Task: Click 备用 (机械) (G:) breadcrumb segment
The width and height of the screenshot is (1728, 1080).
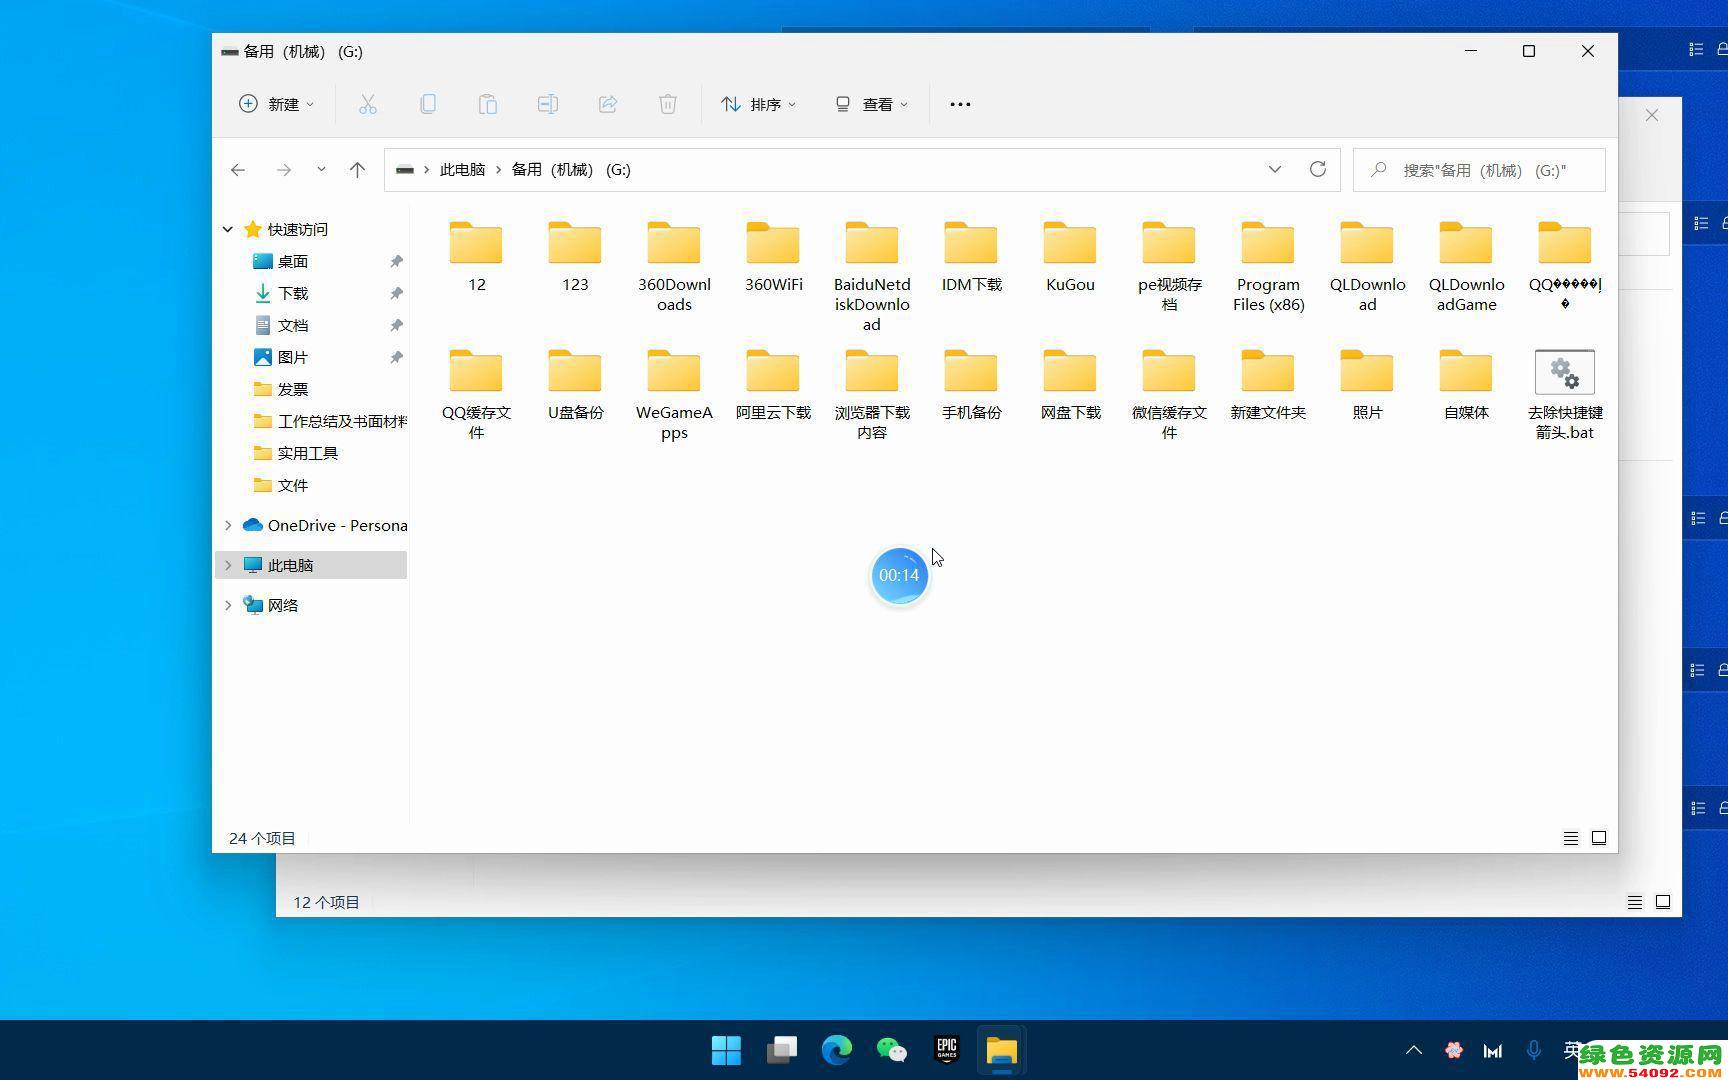Action: pyautogui.click(x=571, y=170)
